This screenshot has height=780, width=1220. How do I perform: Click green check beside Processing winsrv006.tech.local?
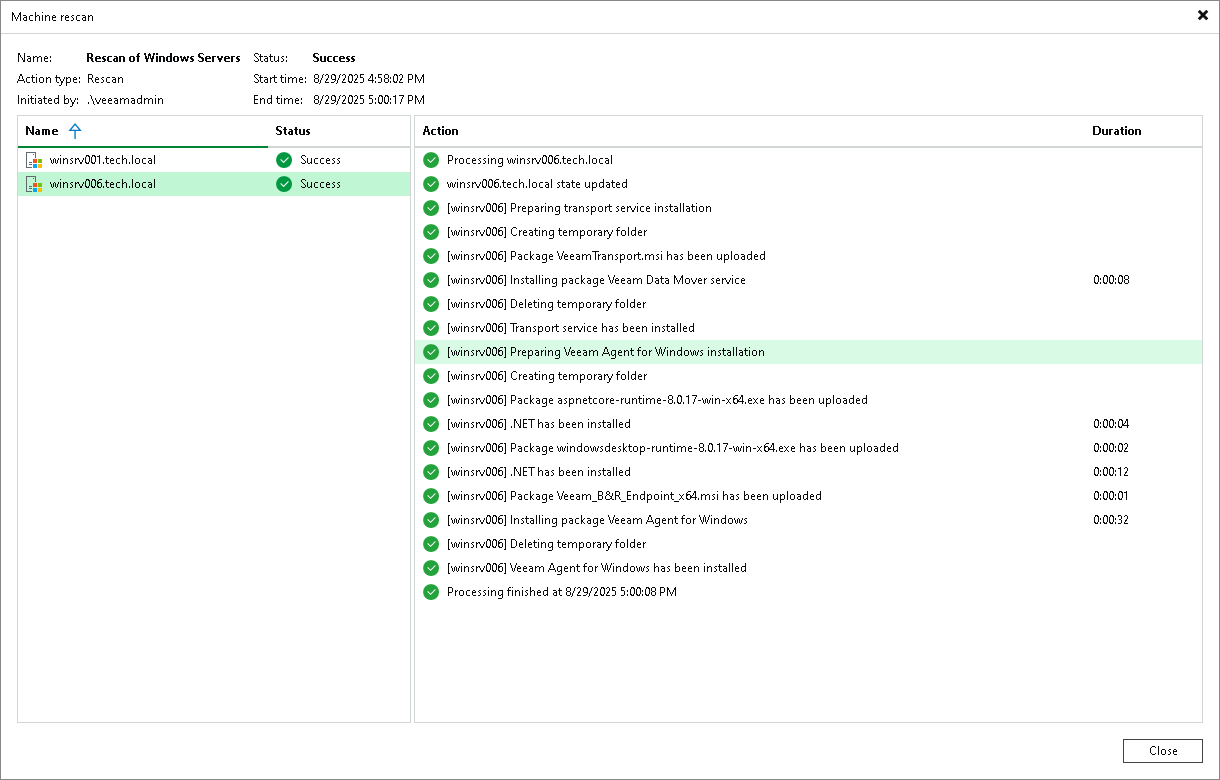tap(431, 160)
